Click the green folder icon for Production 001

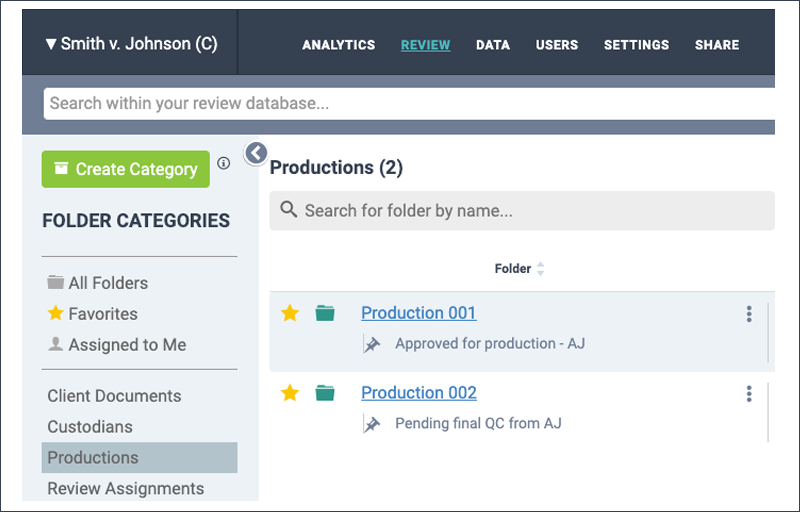(x=324, y=313)
